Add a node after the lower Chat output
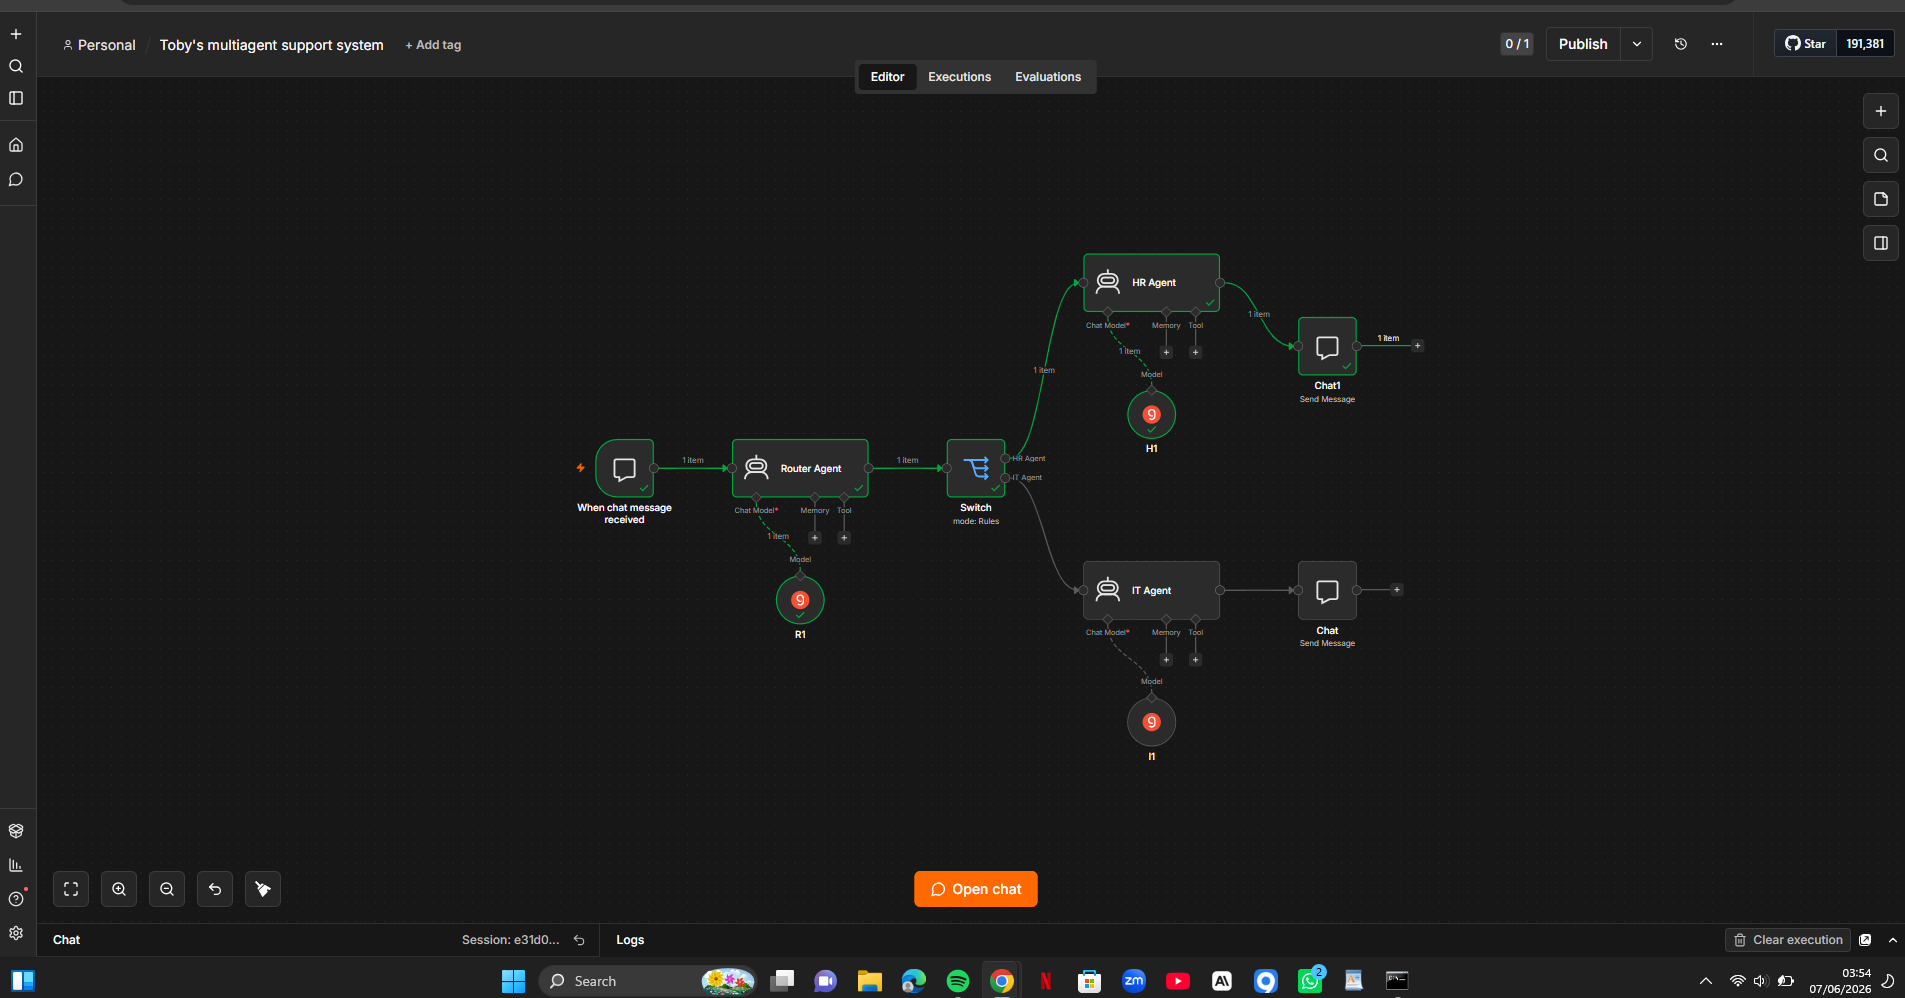 1397,590
